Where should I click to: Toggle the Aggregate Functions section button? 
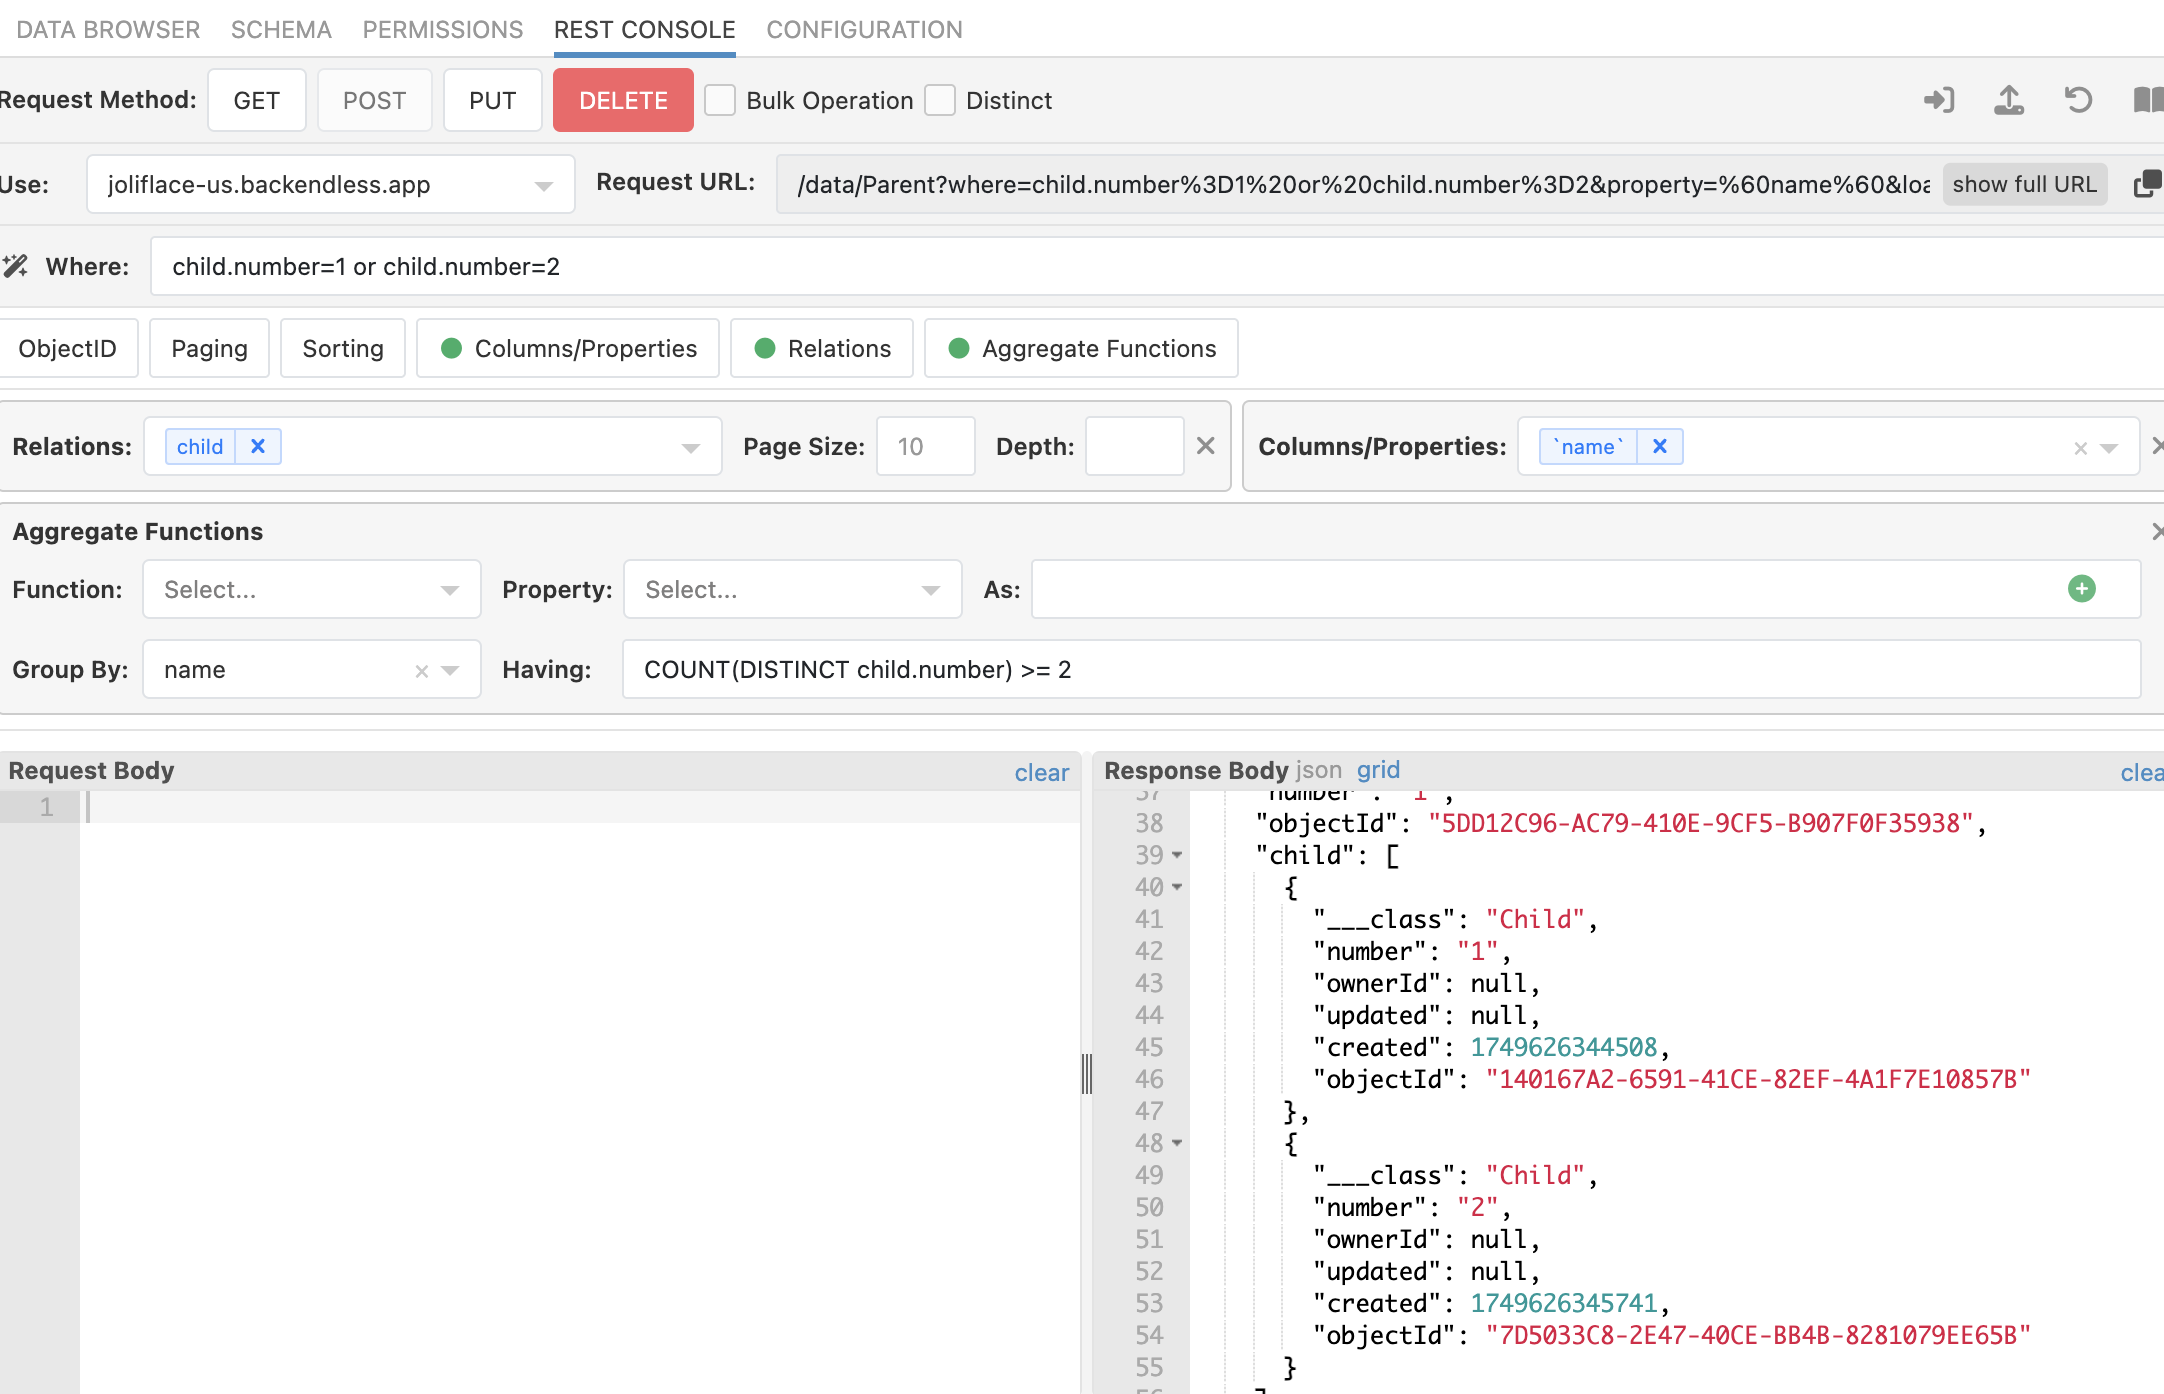coord(1081,348)
